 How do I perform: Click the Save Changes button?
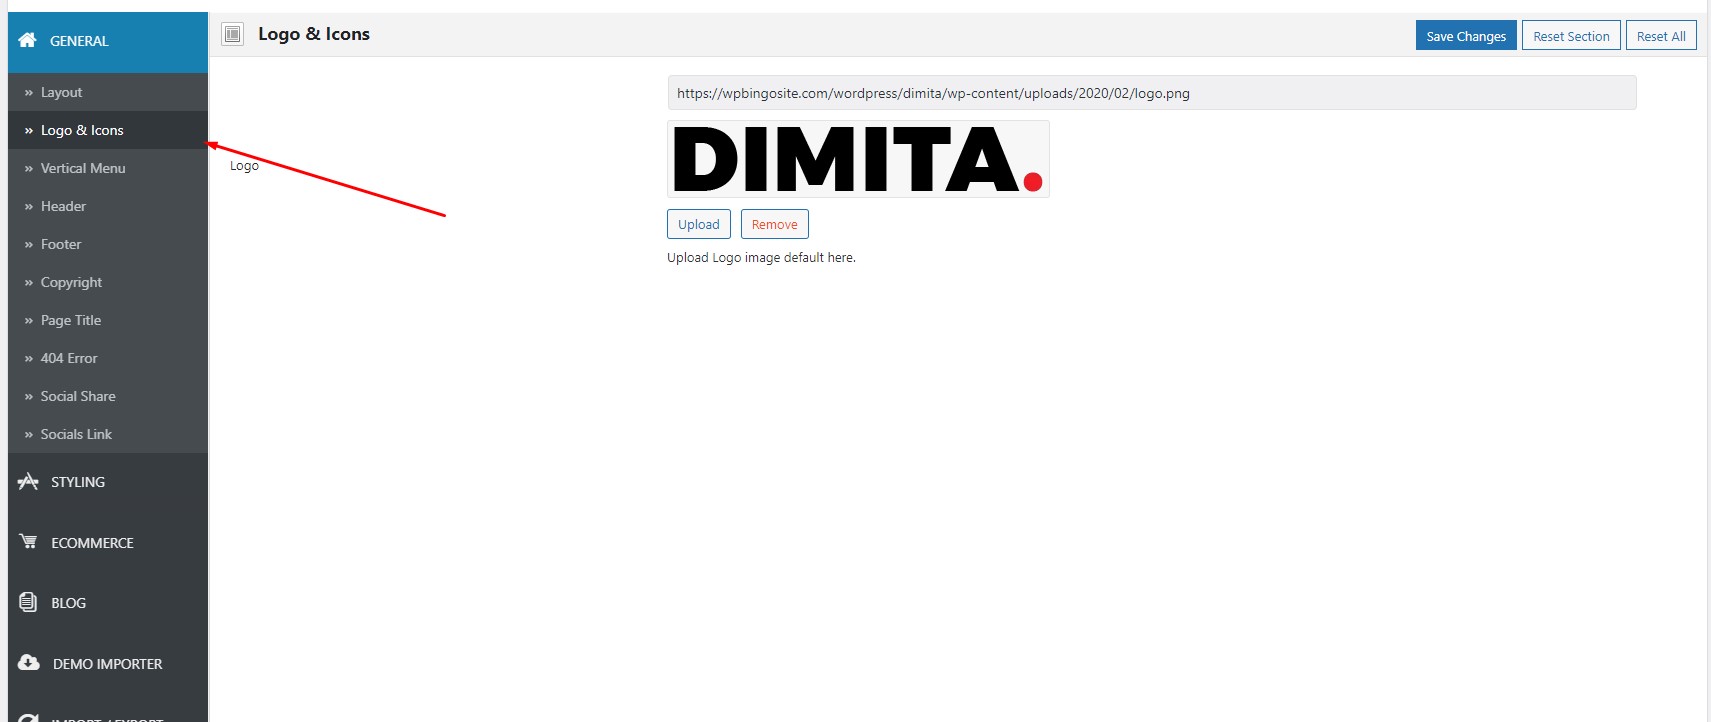1466,35
